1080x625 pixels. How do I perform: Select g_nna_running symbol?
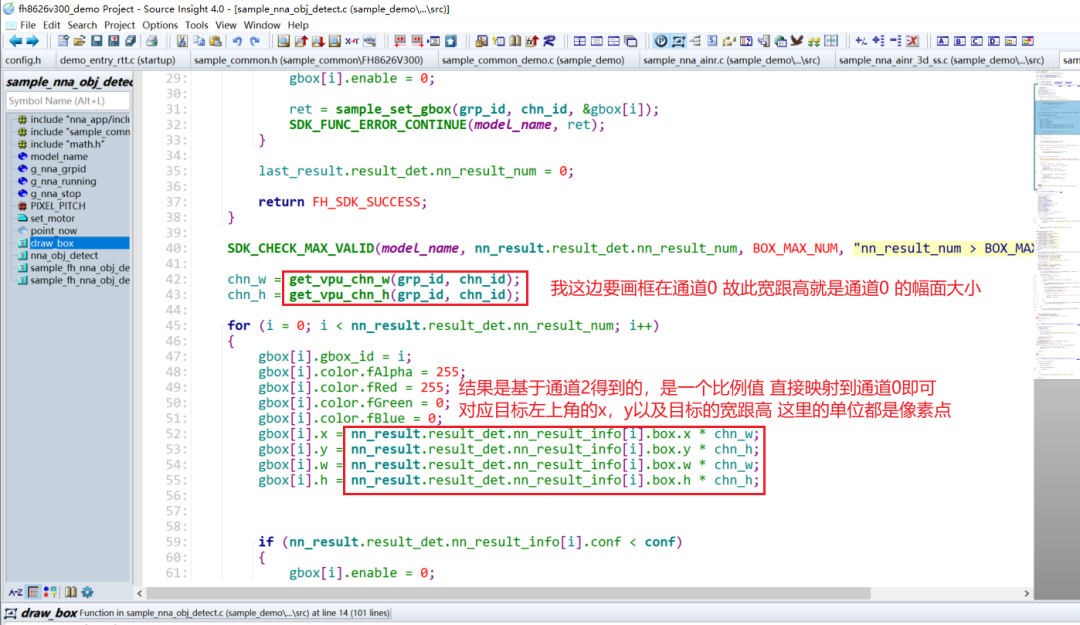point(63,181)
